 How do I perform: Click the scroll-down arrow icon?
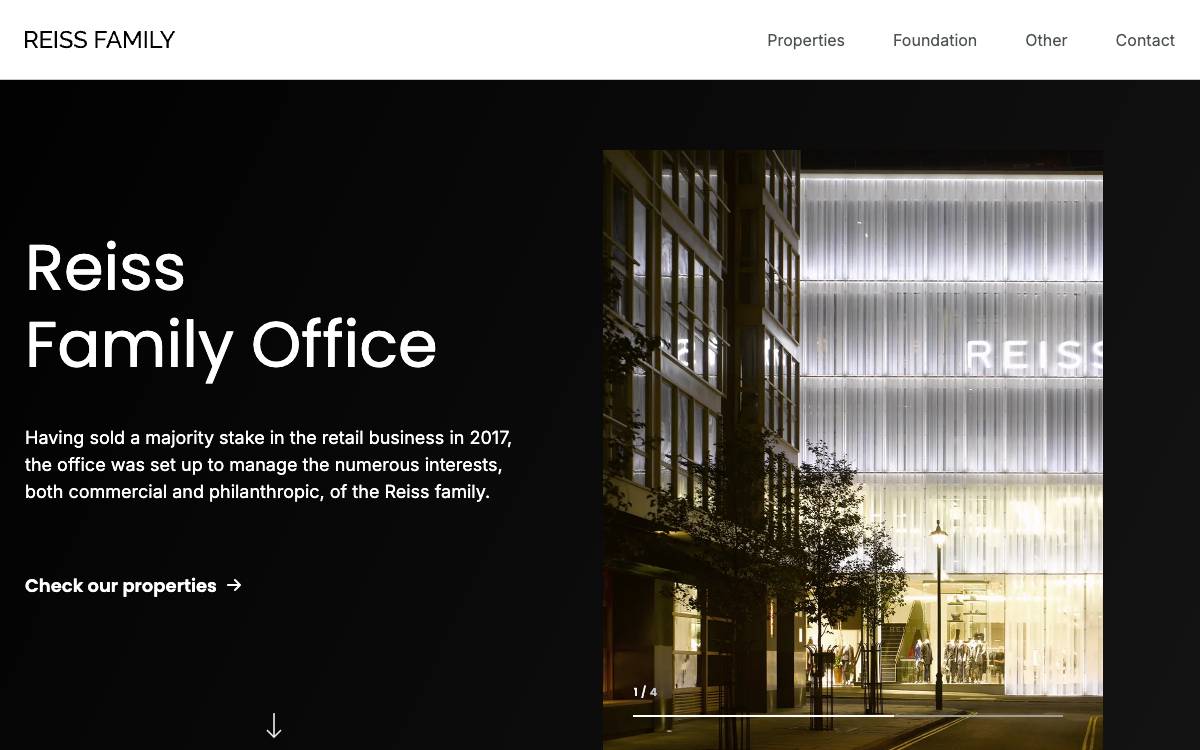coord(274,726)
